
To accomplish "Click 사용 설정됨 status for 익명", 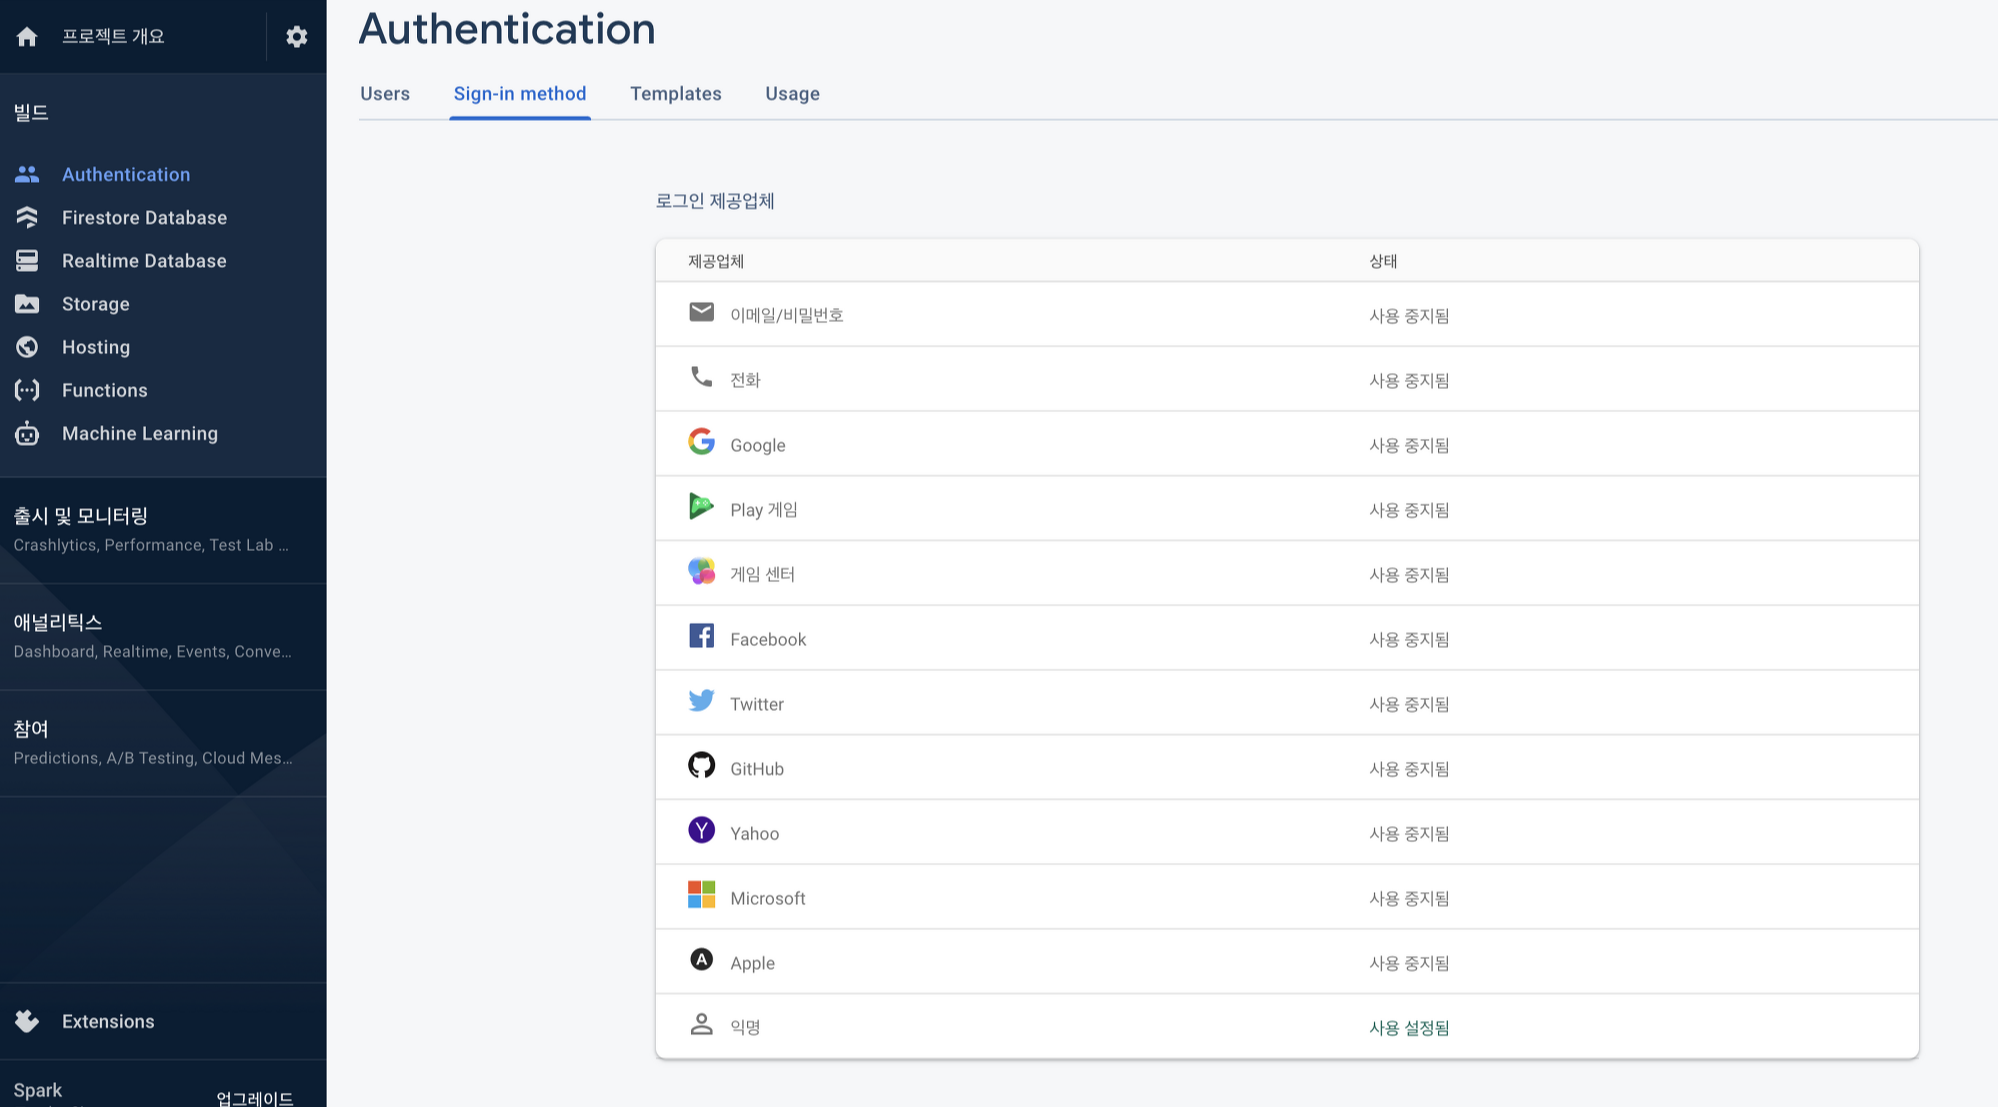I will [x=1409, y=1028].
